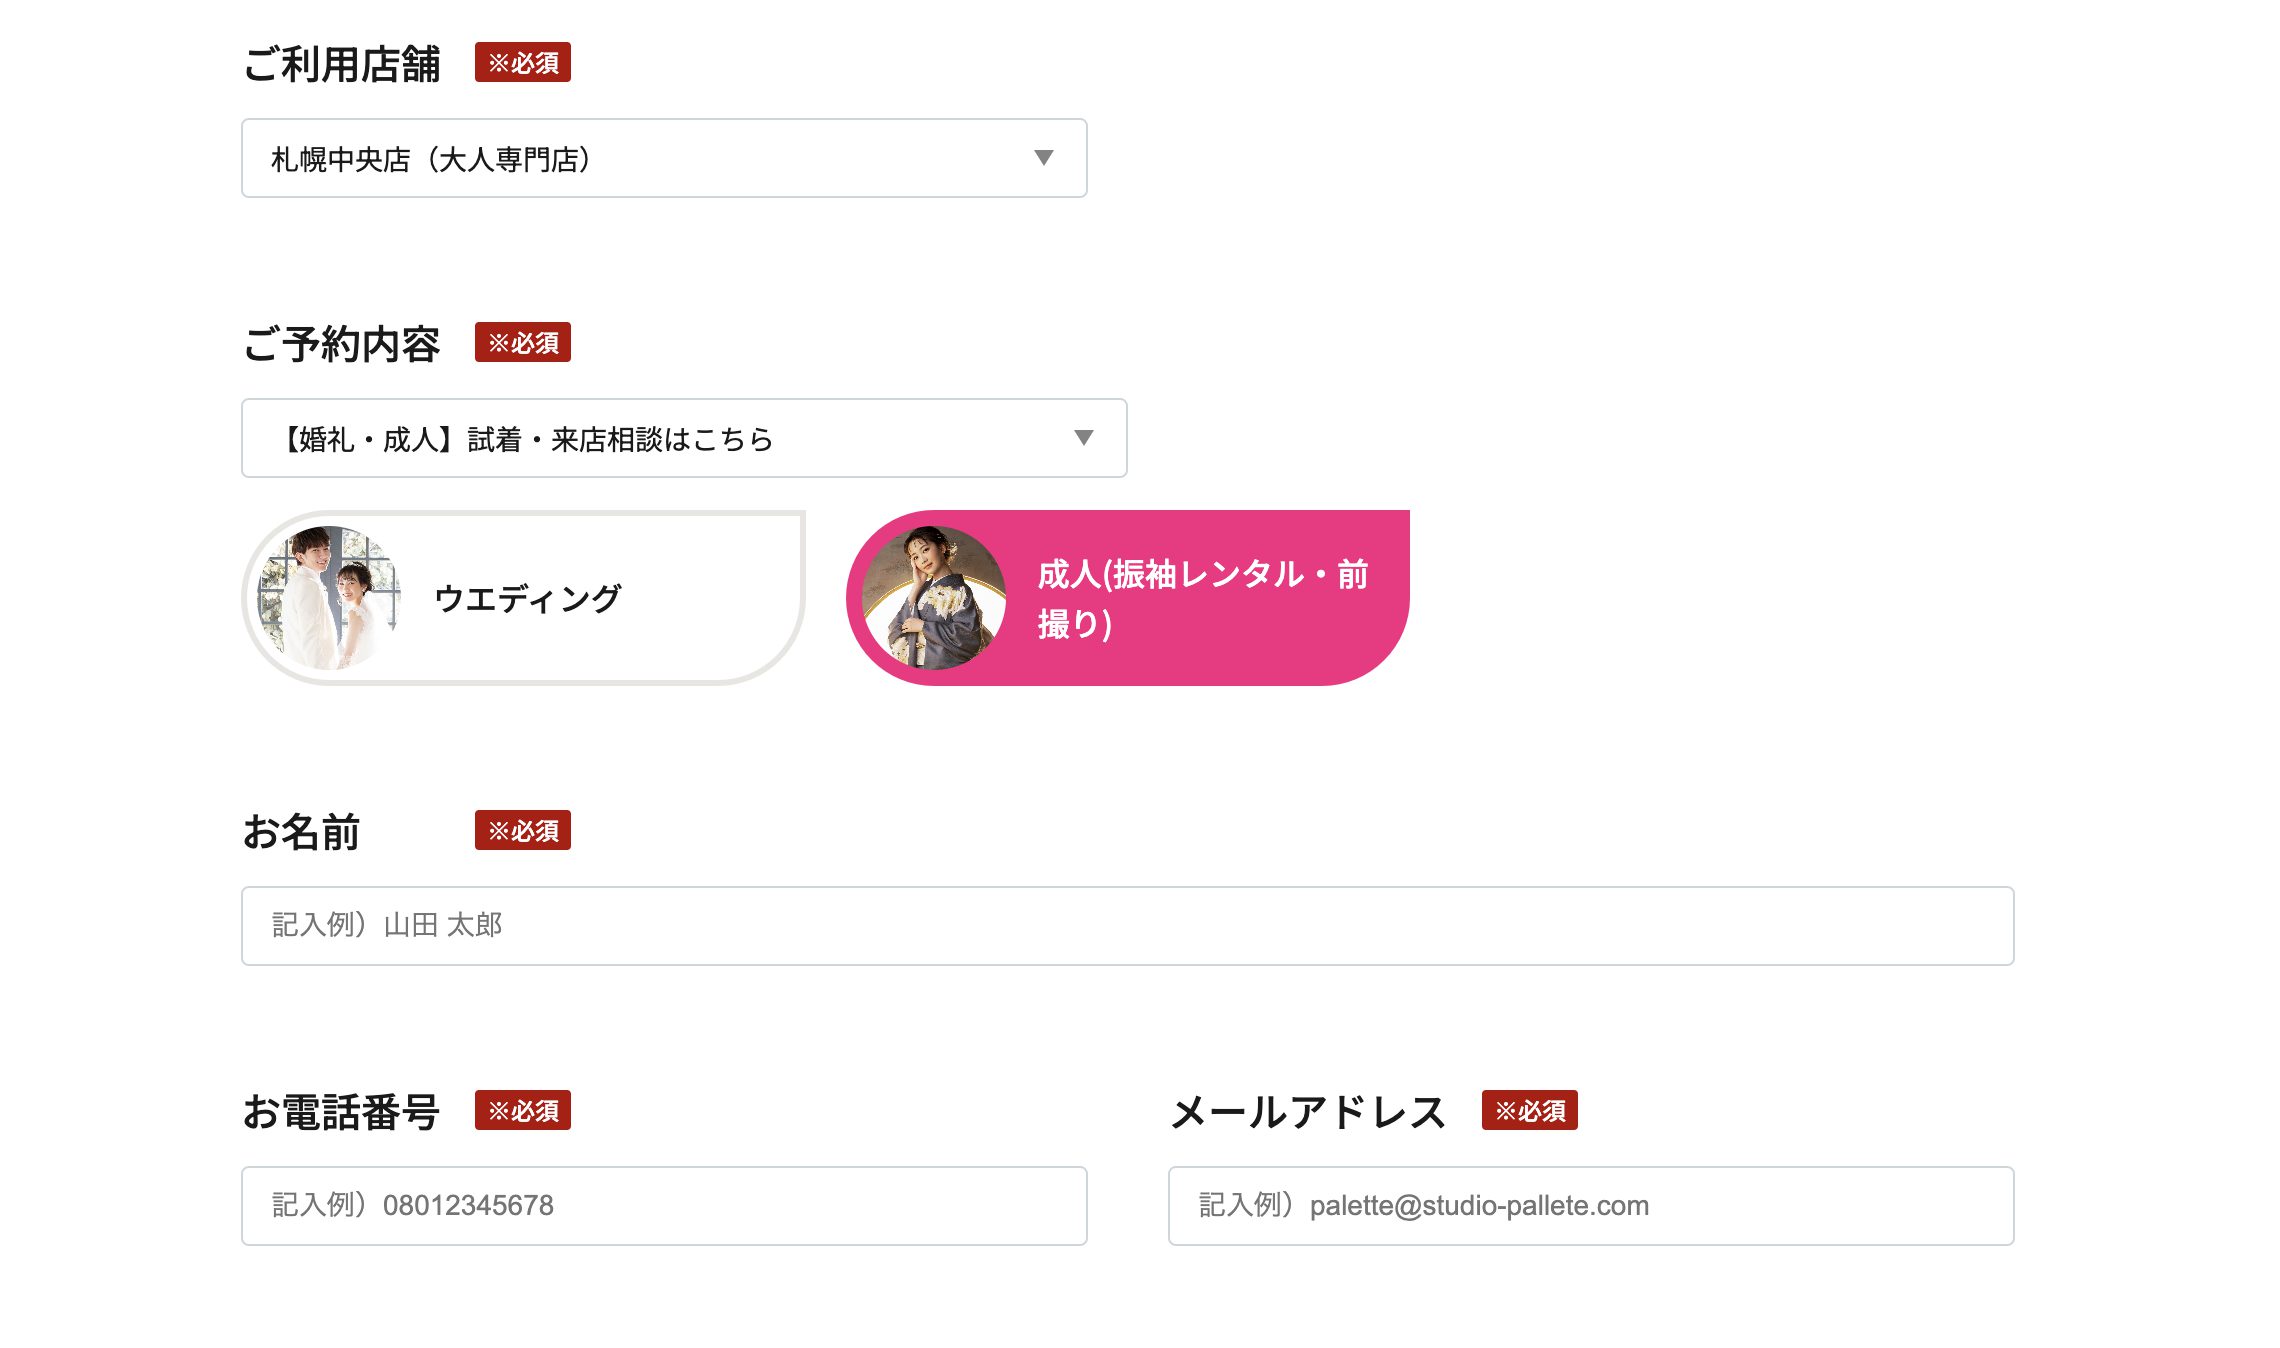This screenshot has height=1348, width=2280.
Task: Click the ※必須 badge beside メールアドレス
Action: click(1529, 1111)
